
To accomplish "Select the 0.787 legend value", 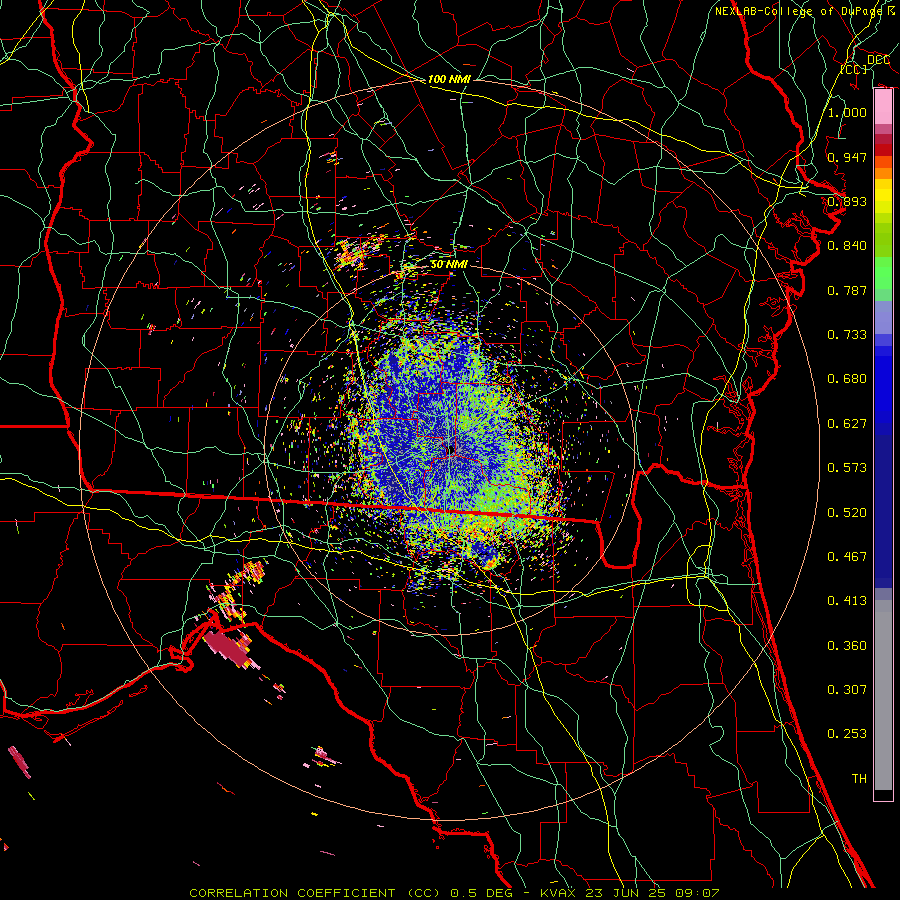I will click(x=847, y=290).
